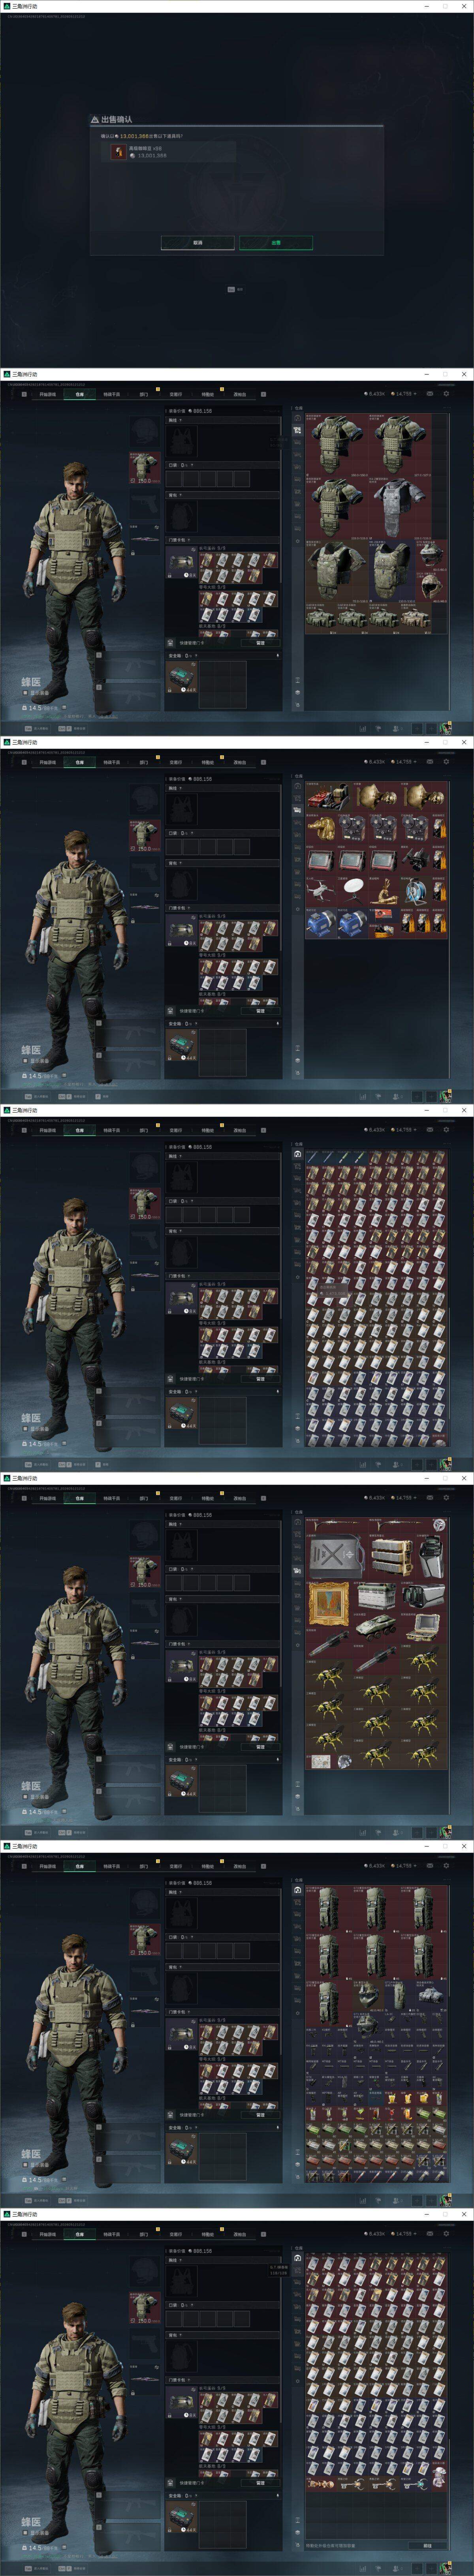474x2576 pixels.
Task: Confirm with the green 出售 button
Action: coord(276,242)
